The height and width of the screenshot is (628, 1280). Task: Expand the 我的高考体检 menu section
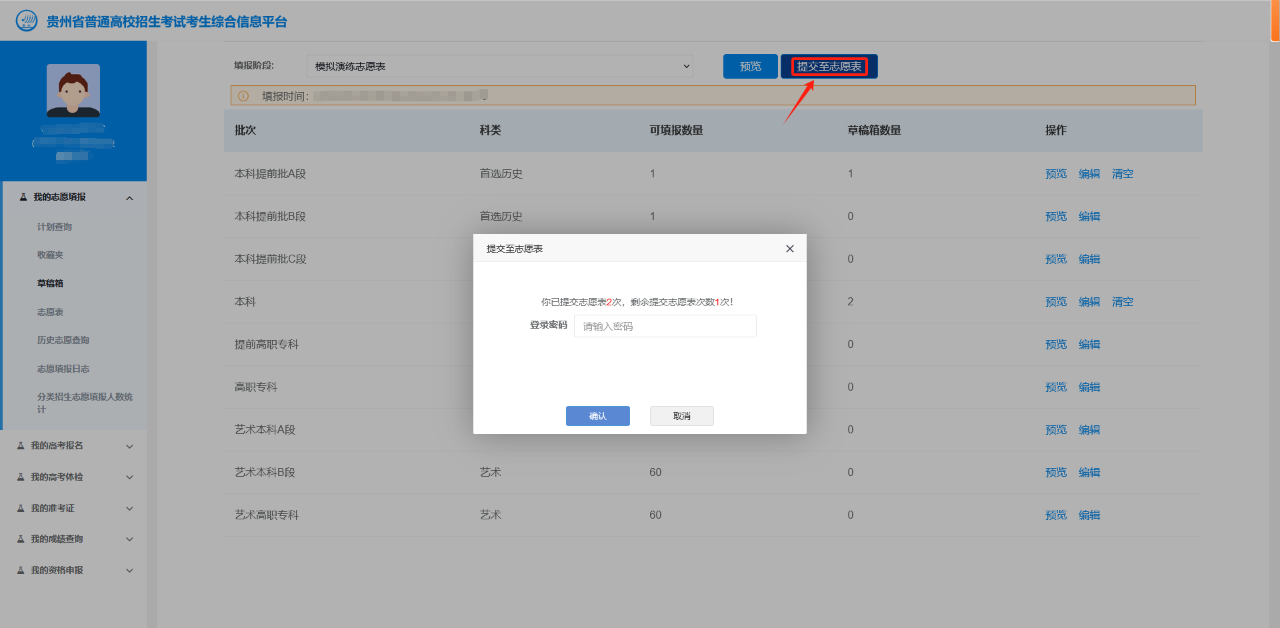click(129, 477)
